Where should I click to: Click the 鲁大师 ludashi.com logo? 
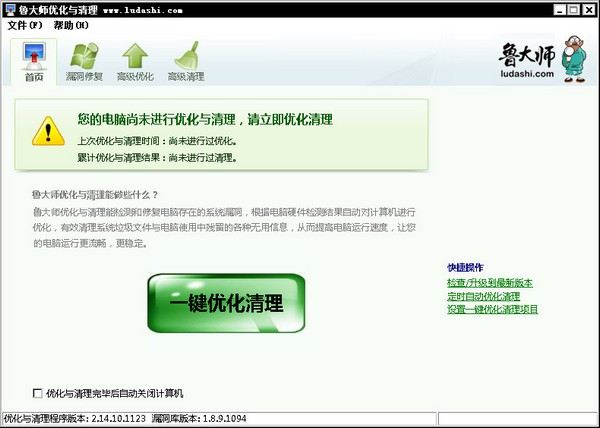[x=527, y=60]
